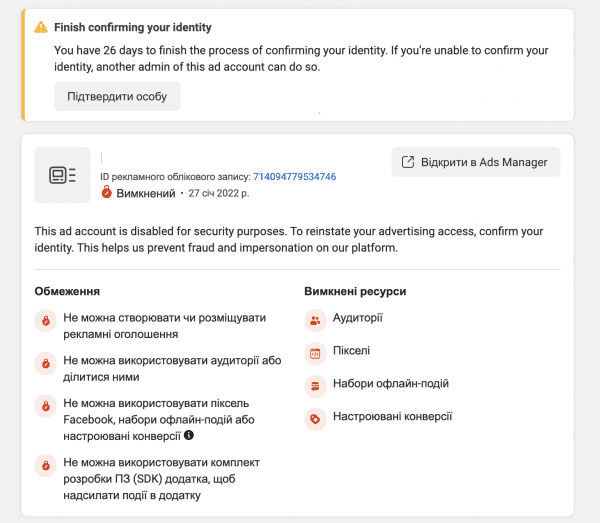Image resolution: width=600 pixels, height=523 pixels.
Task: Select the Аудиторії disabled resource
Action: [358, 318]
